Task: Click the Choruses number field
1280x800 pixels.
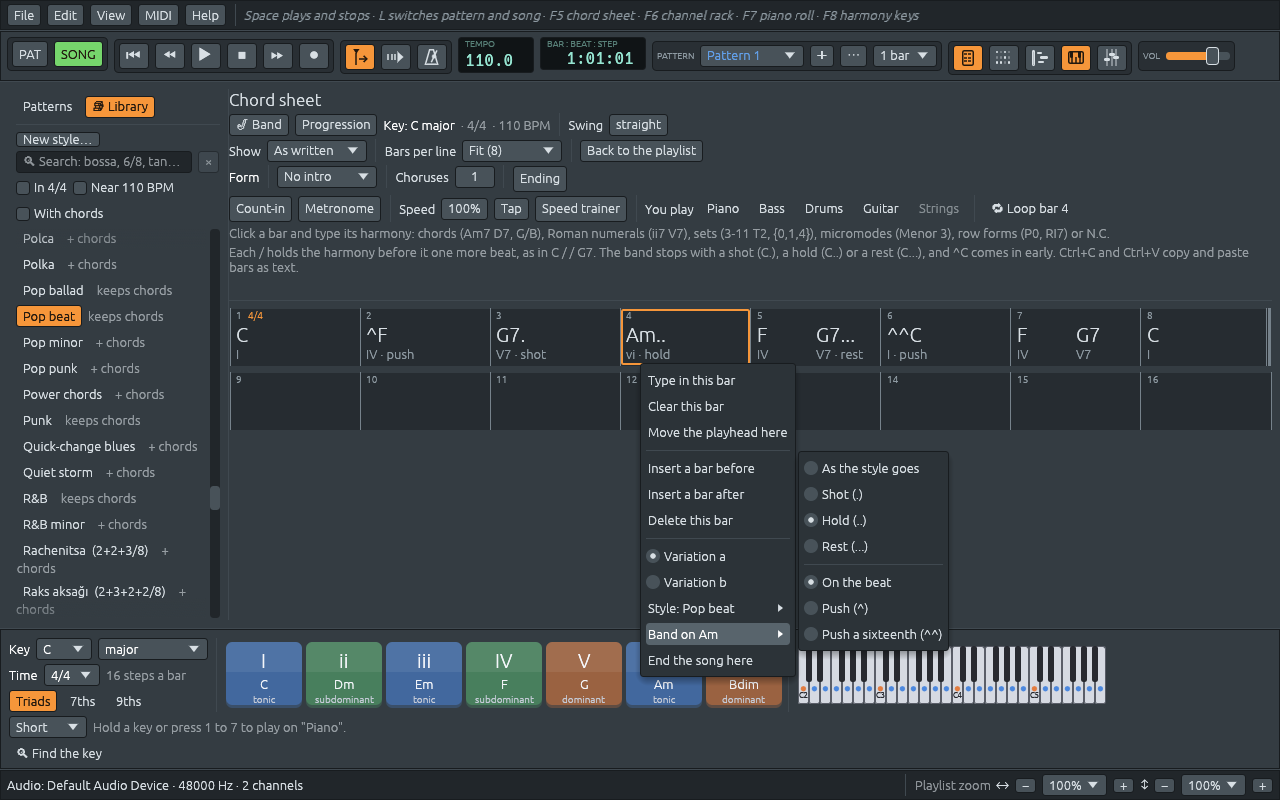Action: pyautogui.click(x=475, y=177)
